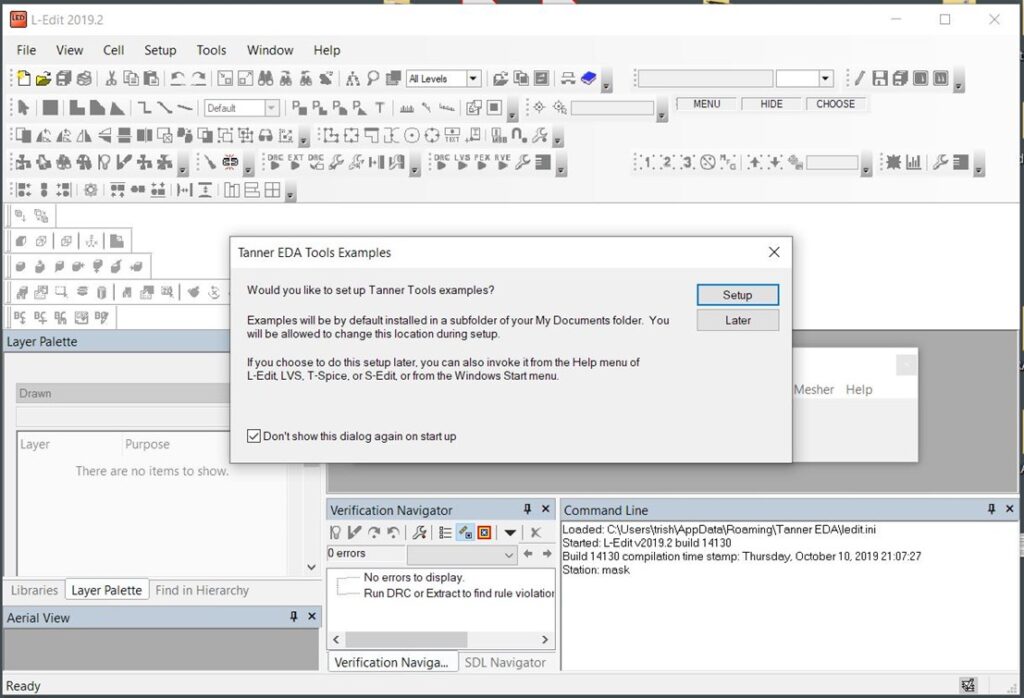Click the CHOOSE button

tap(835, 104)
